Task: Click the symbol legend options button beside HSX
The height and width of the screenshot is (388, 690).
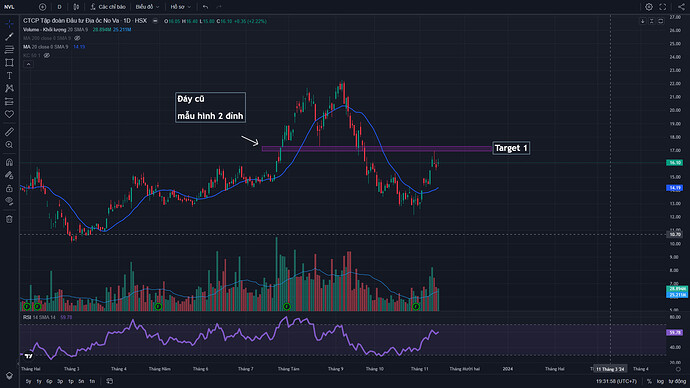Action: click(x=155, y=21)
